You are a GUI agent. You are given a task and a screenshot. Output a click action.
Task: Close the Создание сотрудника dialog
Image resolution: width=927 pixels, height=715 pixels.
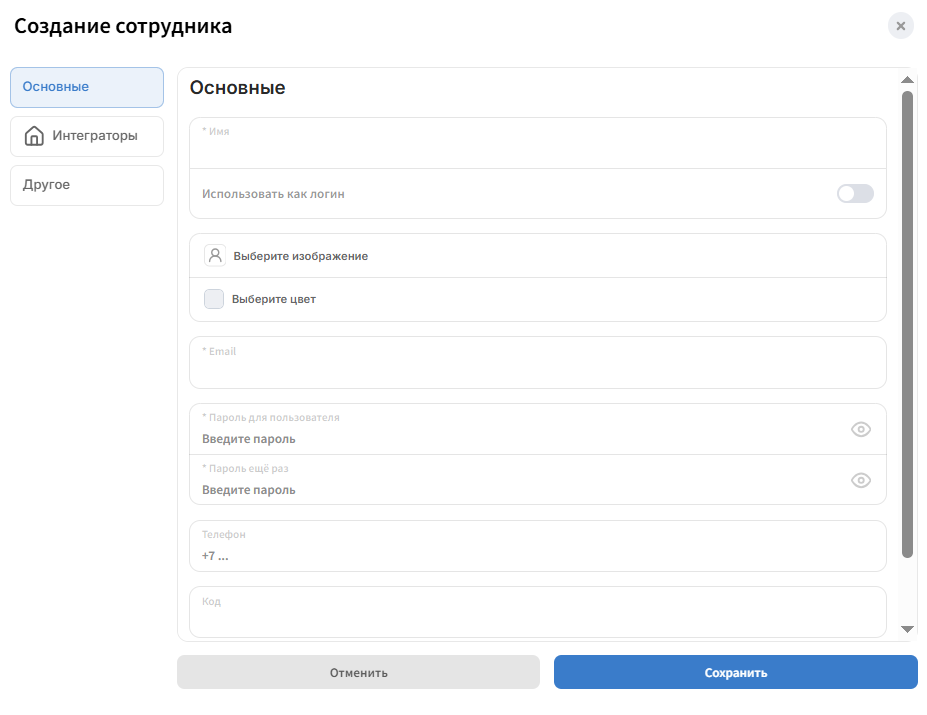(900, 26)
